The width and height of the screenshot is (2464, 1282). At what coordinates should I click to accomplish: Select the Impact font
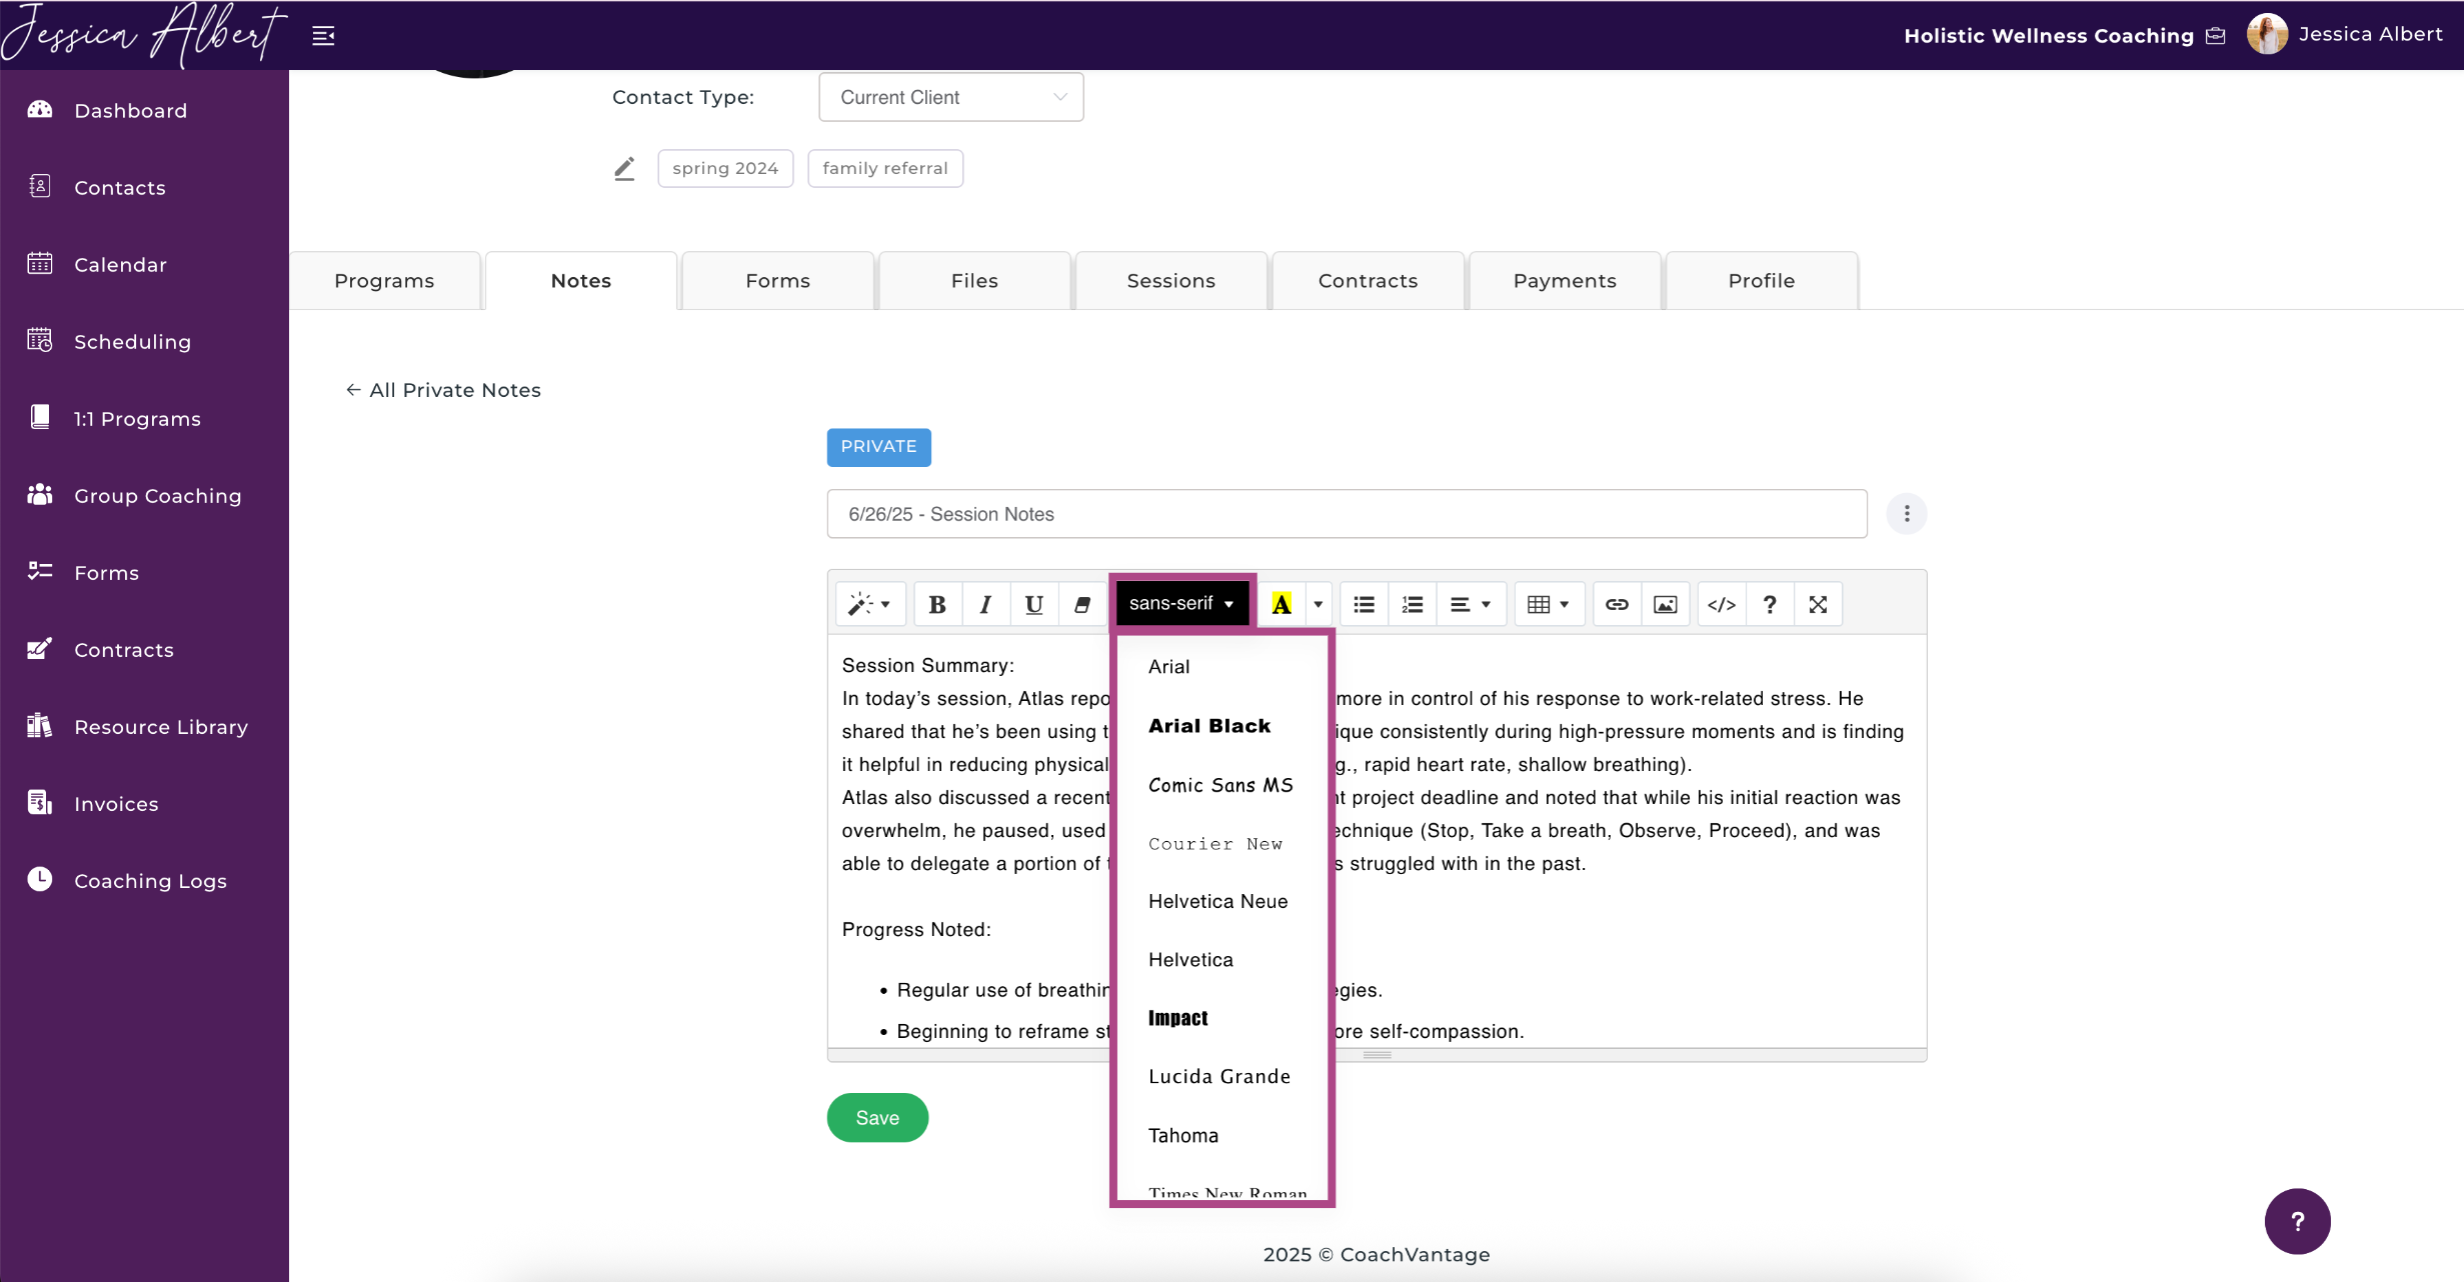point(1221,1018)
